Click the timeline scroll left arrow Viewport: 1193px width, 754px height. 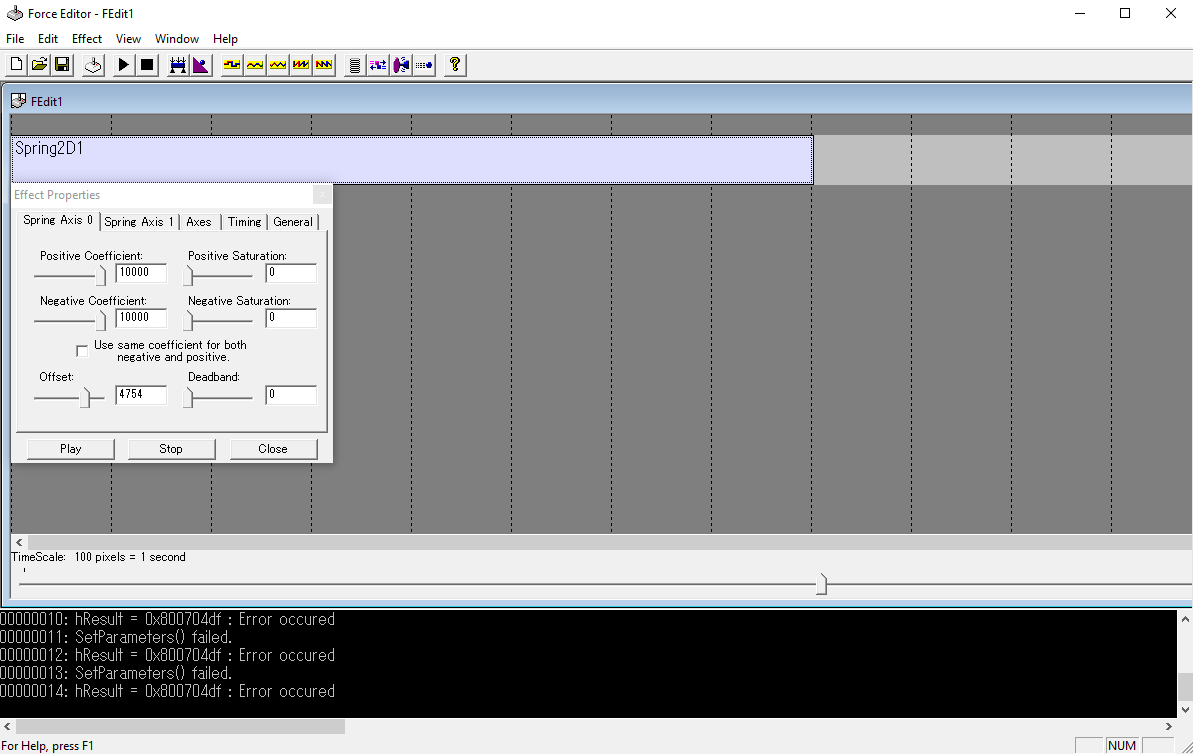pyautogui.click(x=19, y=542)
